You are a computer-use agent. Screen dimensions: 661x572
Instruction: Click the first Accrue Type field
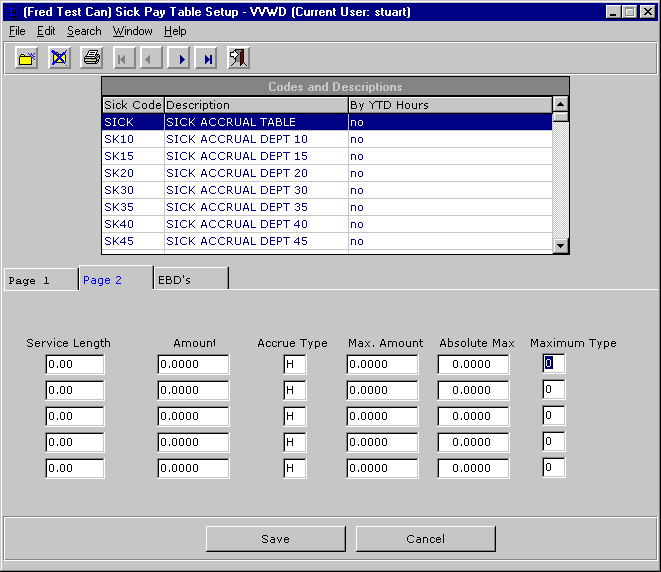[294, 364]
